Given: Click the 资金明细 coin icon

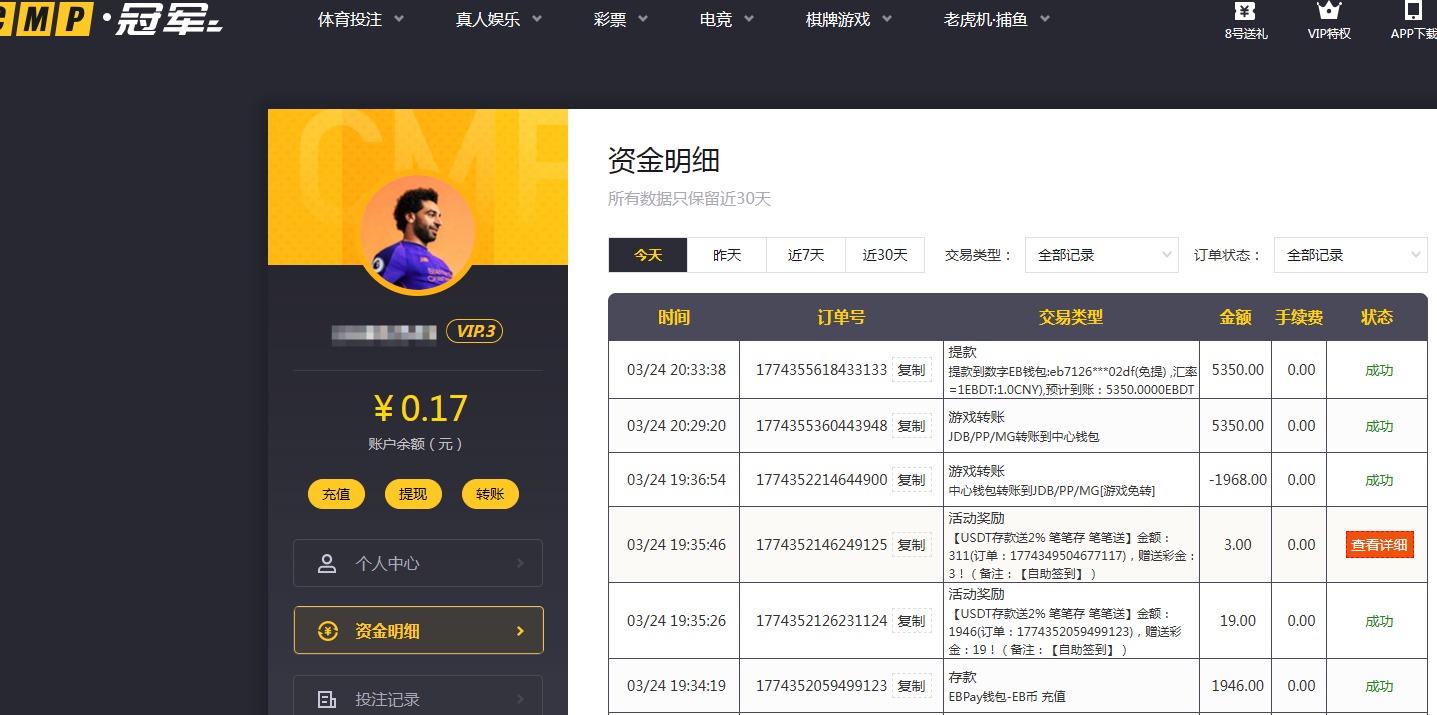Looking at the screenshot, I should coord(325,630).
